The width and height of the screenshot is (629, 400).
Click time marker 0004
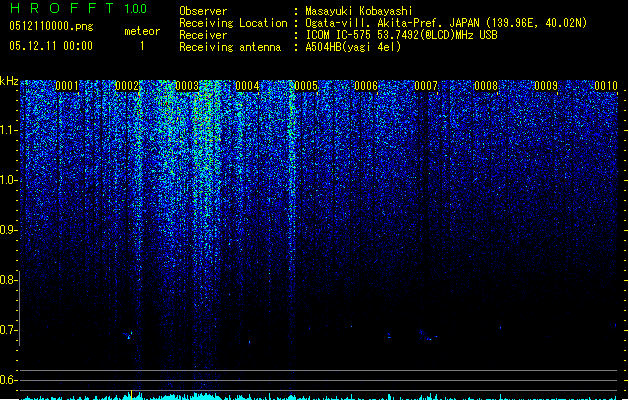247,86
